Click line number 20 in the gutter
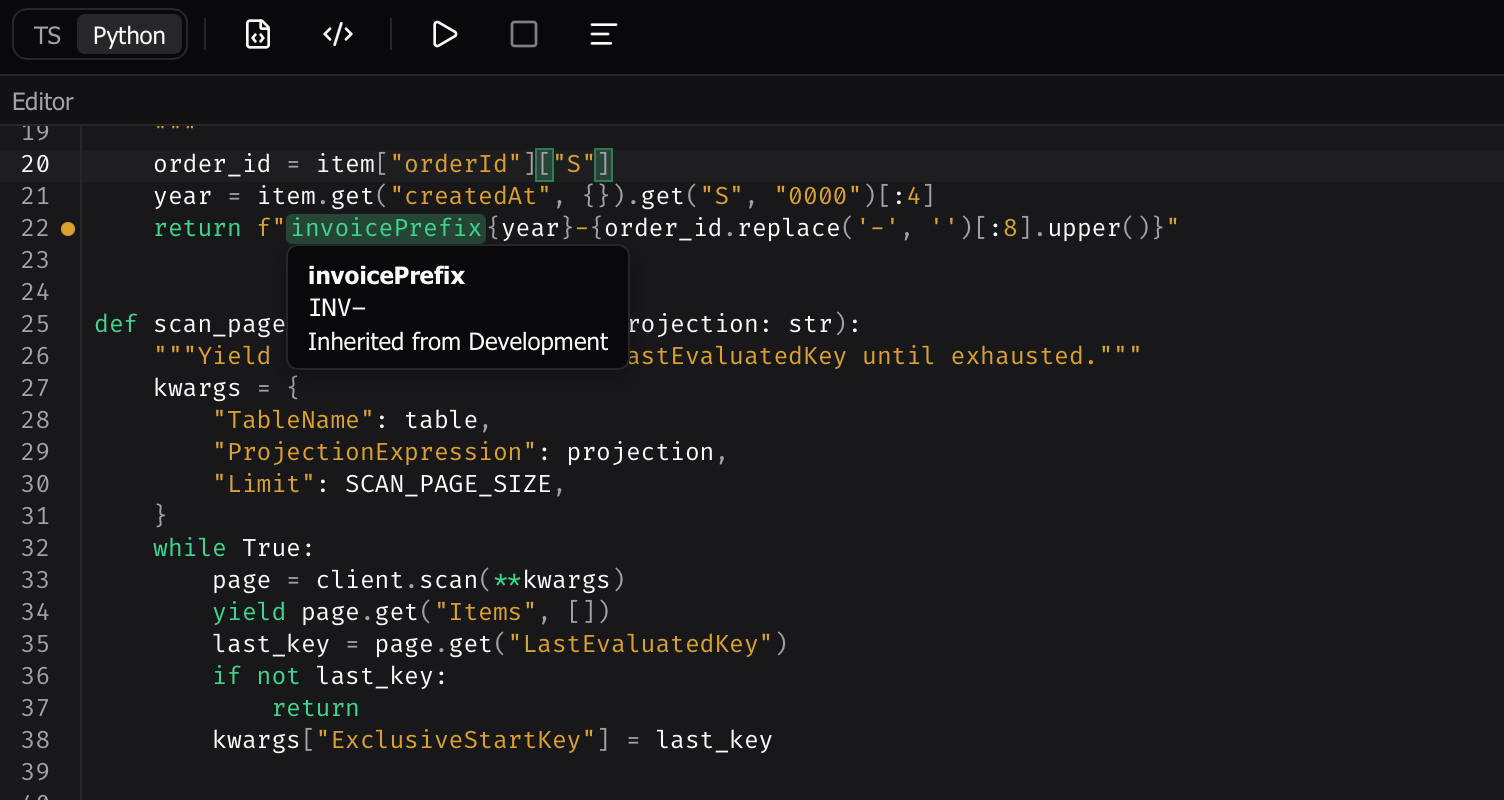 click(x=35, y=164)
